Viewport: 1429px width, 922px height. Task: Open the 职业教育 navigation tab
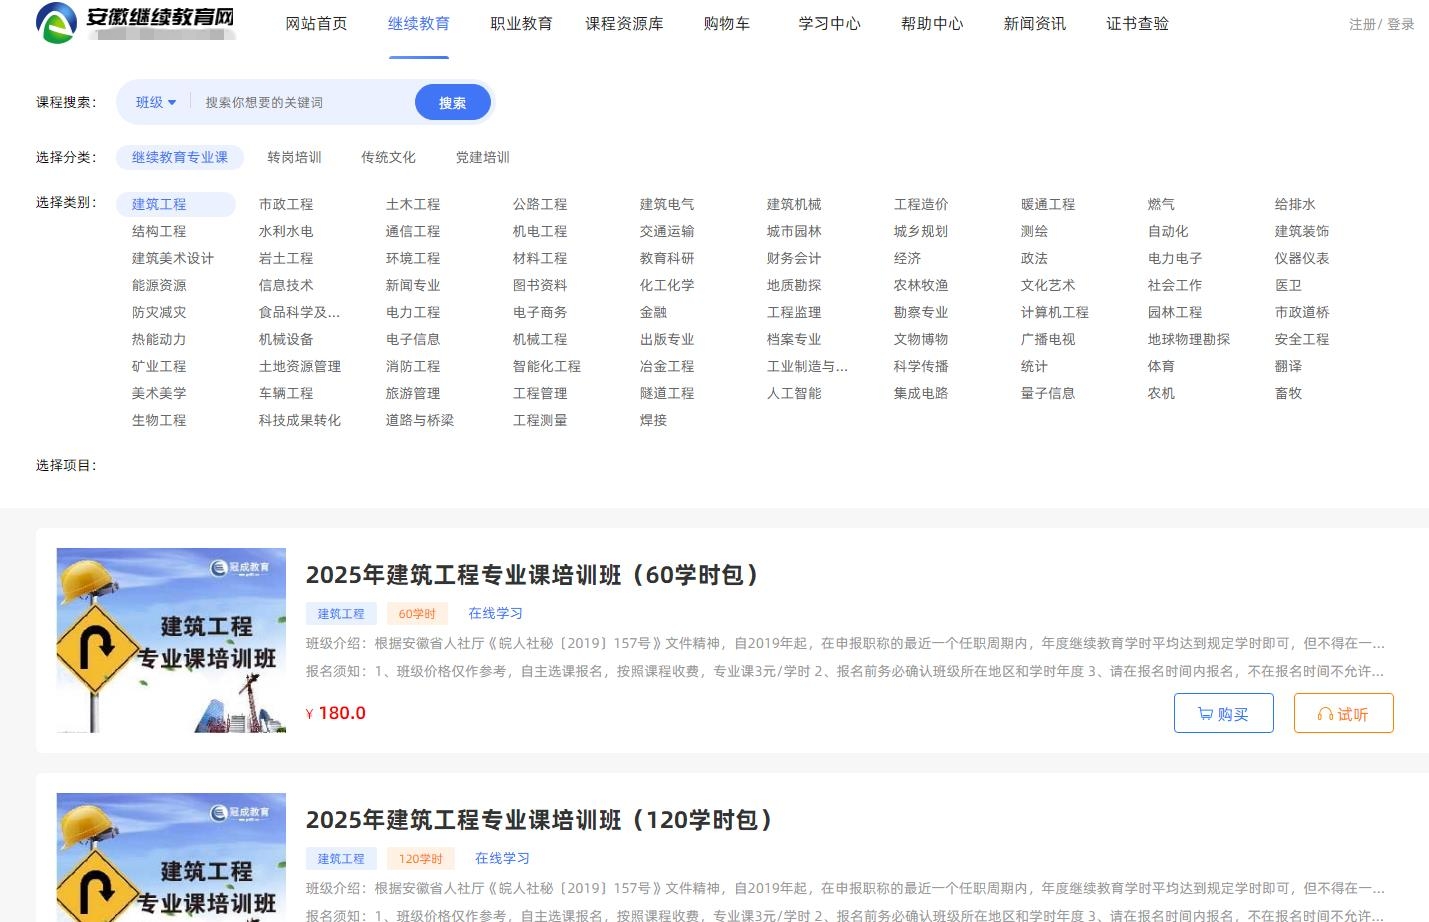tap(521, 23)
